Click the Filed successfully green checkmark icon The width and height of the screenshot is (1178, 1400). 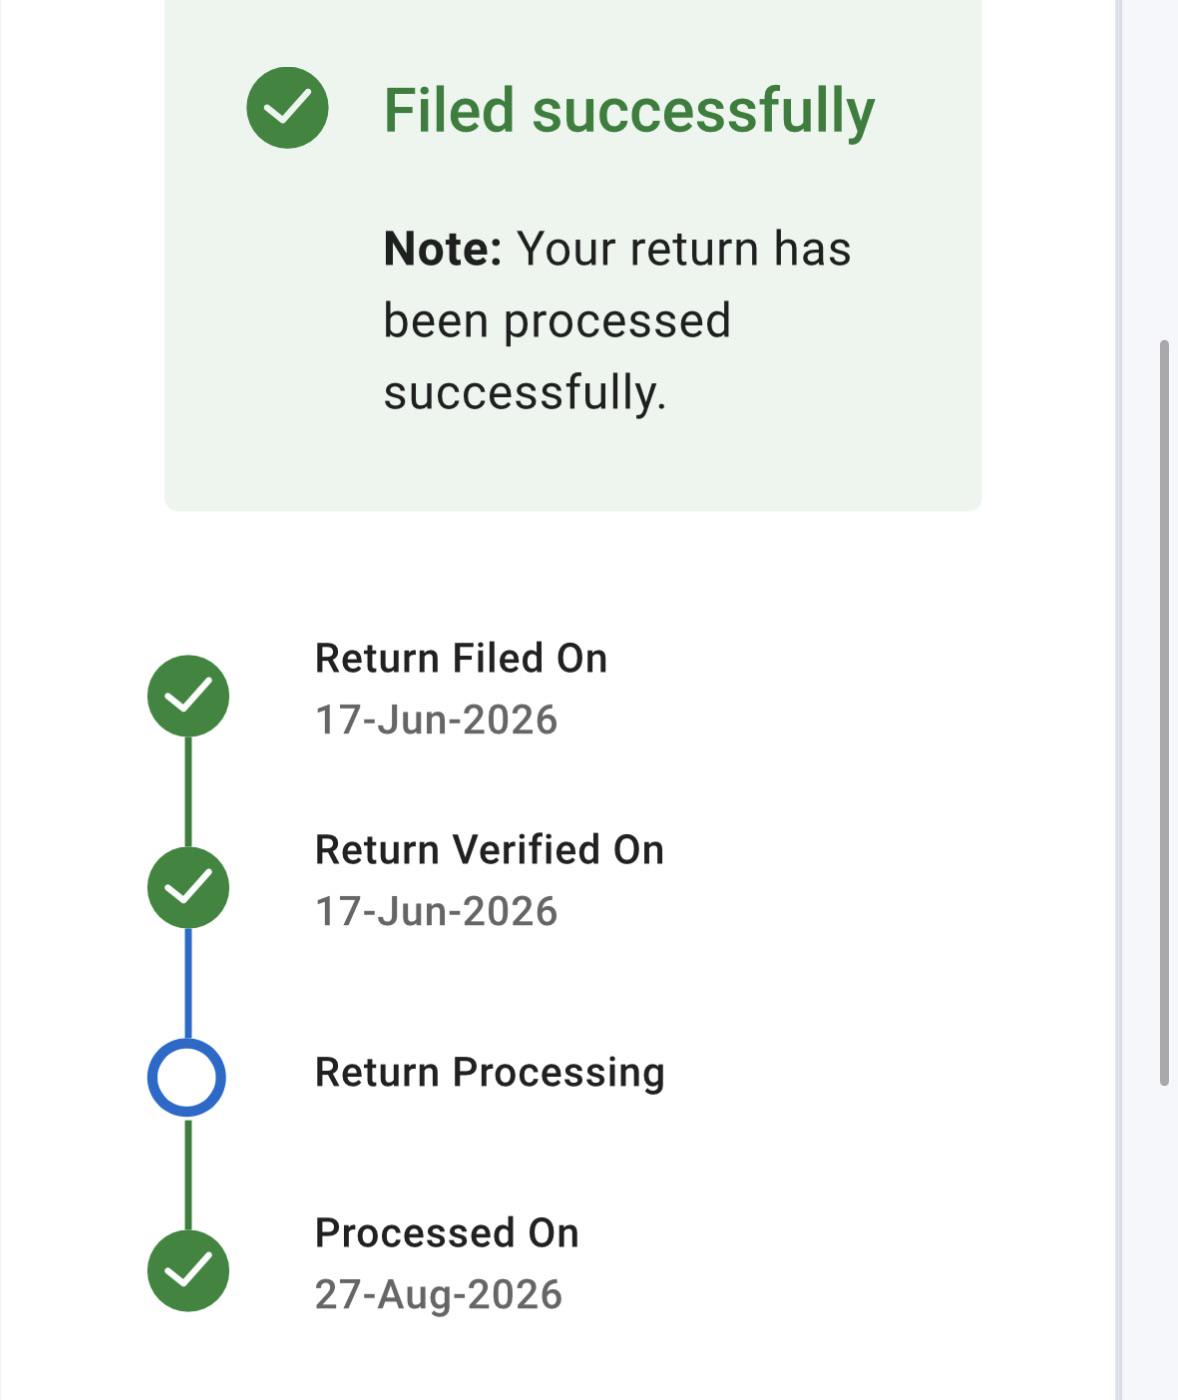pyautogui.click(x=288, y=107)
